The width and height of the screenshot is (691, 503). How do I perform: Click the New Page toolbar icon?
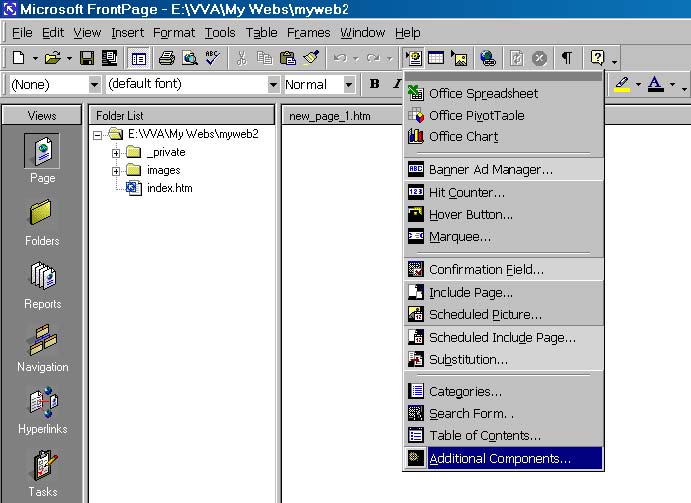(19, 58)
